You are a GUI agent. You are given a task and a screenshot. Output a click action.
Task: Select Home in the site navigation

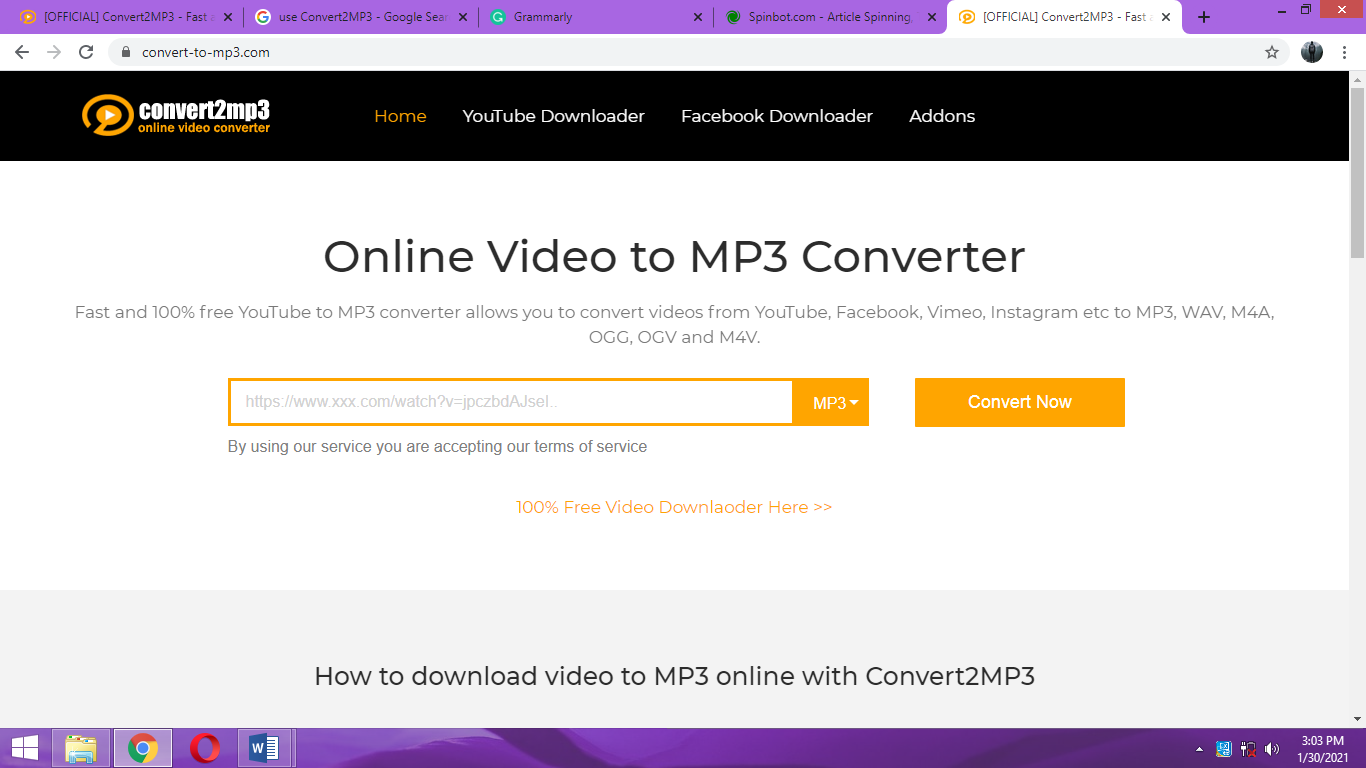click(x=400, y=116)
